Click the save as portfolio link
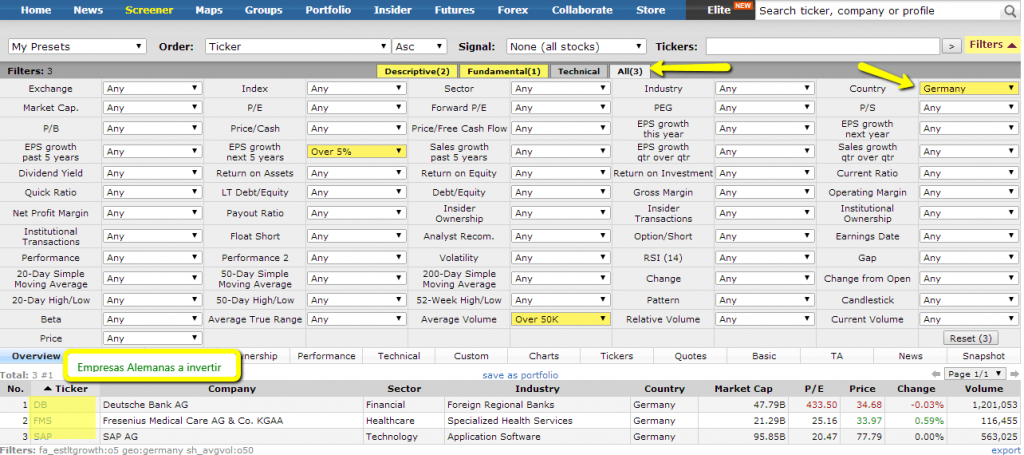 tap(520, 375)
